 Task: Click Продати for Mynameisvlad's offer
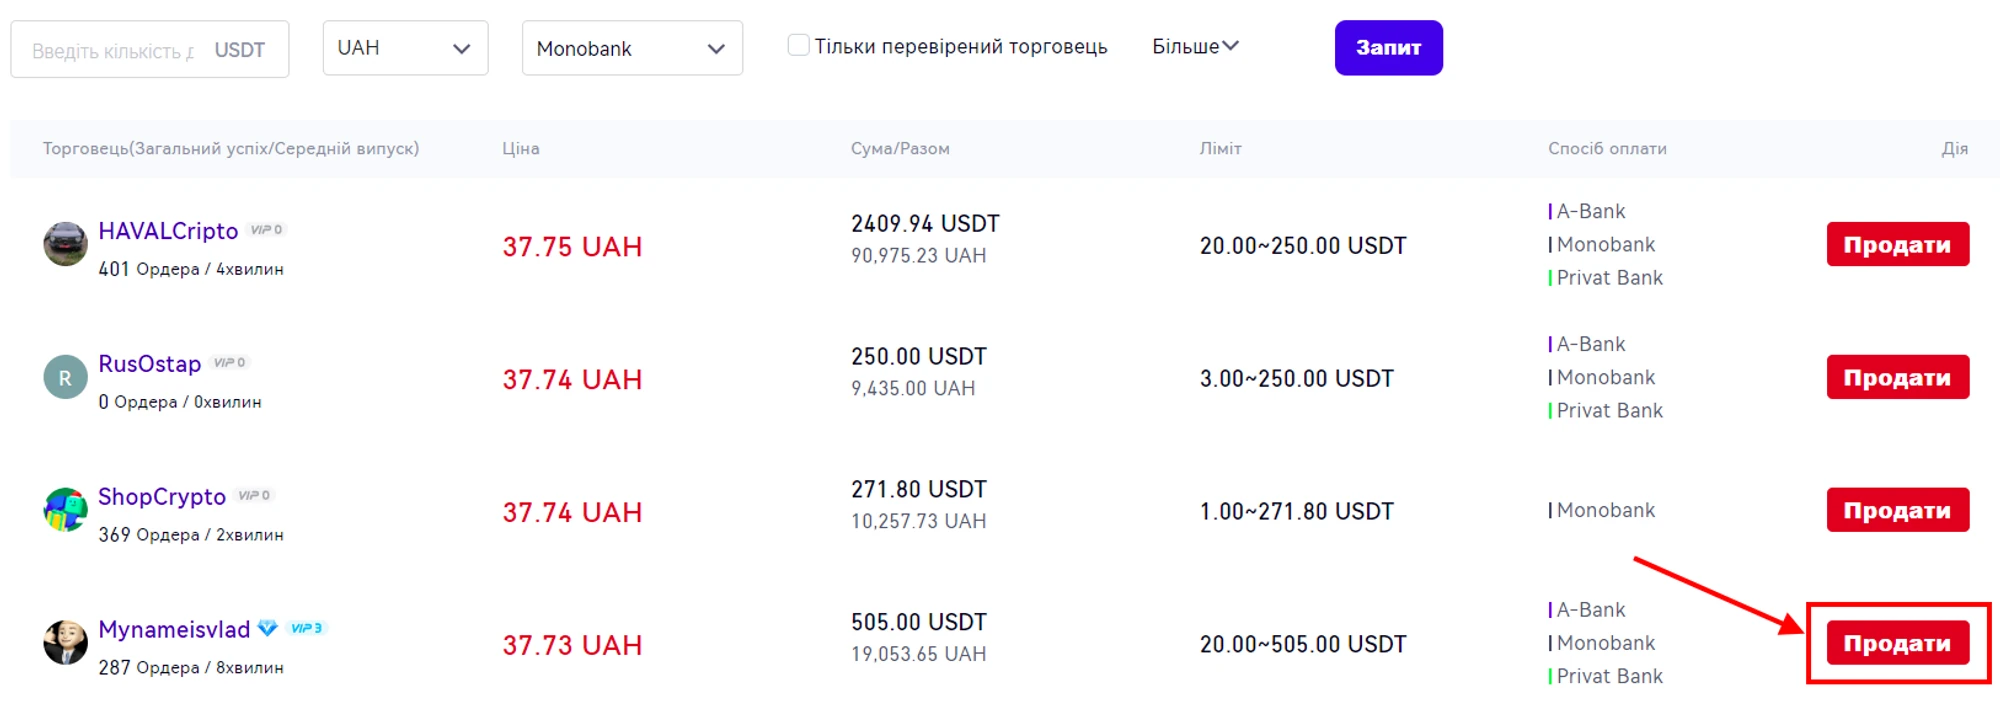coord(1897,644)
